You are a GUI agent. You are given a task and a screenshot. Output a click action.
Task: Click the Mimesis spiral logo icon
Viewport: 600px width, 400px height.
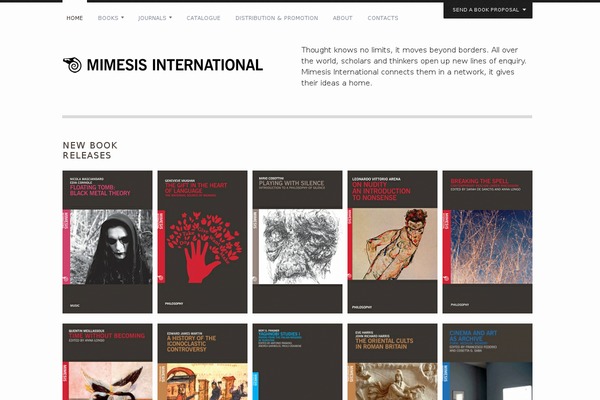point(72,65)
